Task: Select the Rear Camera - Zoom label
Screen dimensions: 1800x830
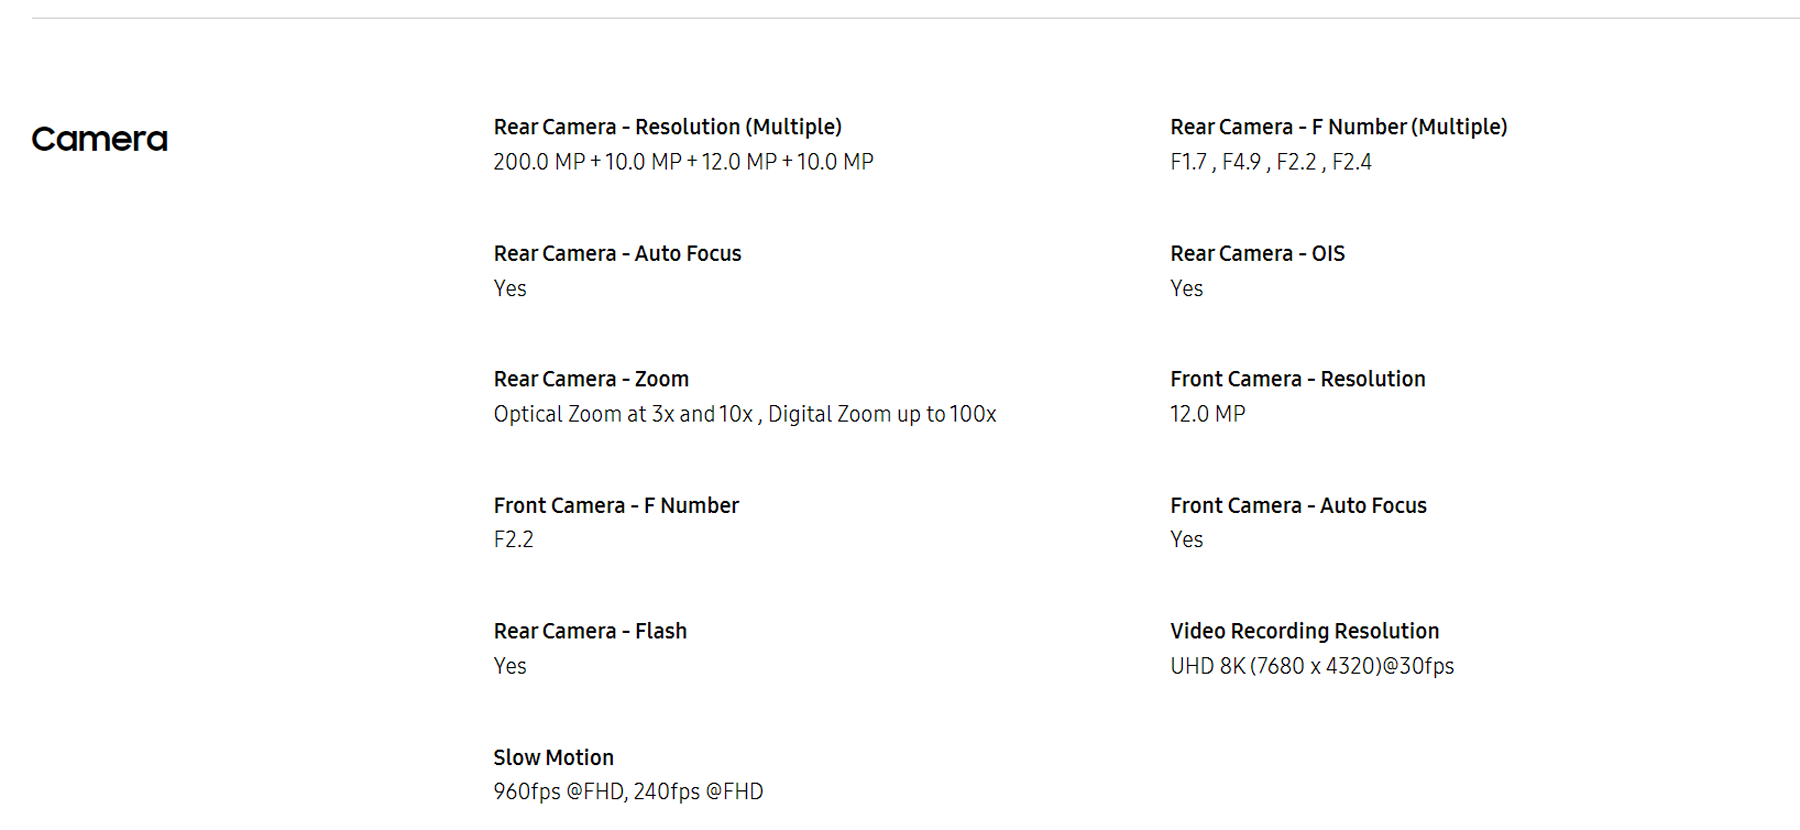Action: click(591, 380)
